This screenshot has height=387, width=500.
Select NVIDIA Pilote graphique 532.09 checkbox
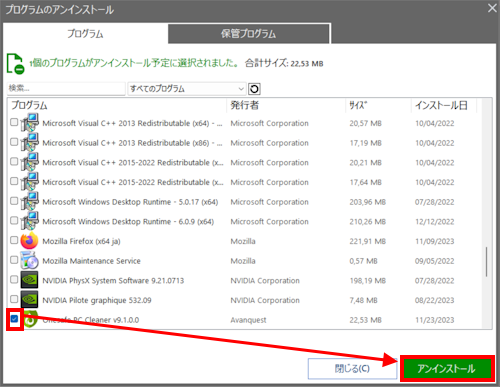pyautogui.click(x=14, y=299)
